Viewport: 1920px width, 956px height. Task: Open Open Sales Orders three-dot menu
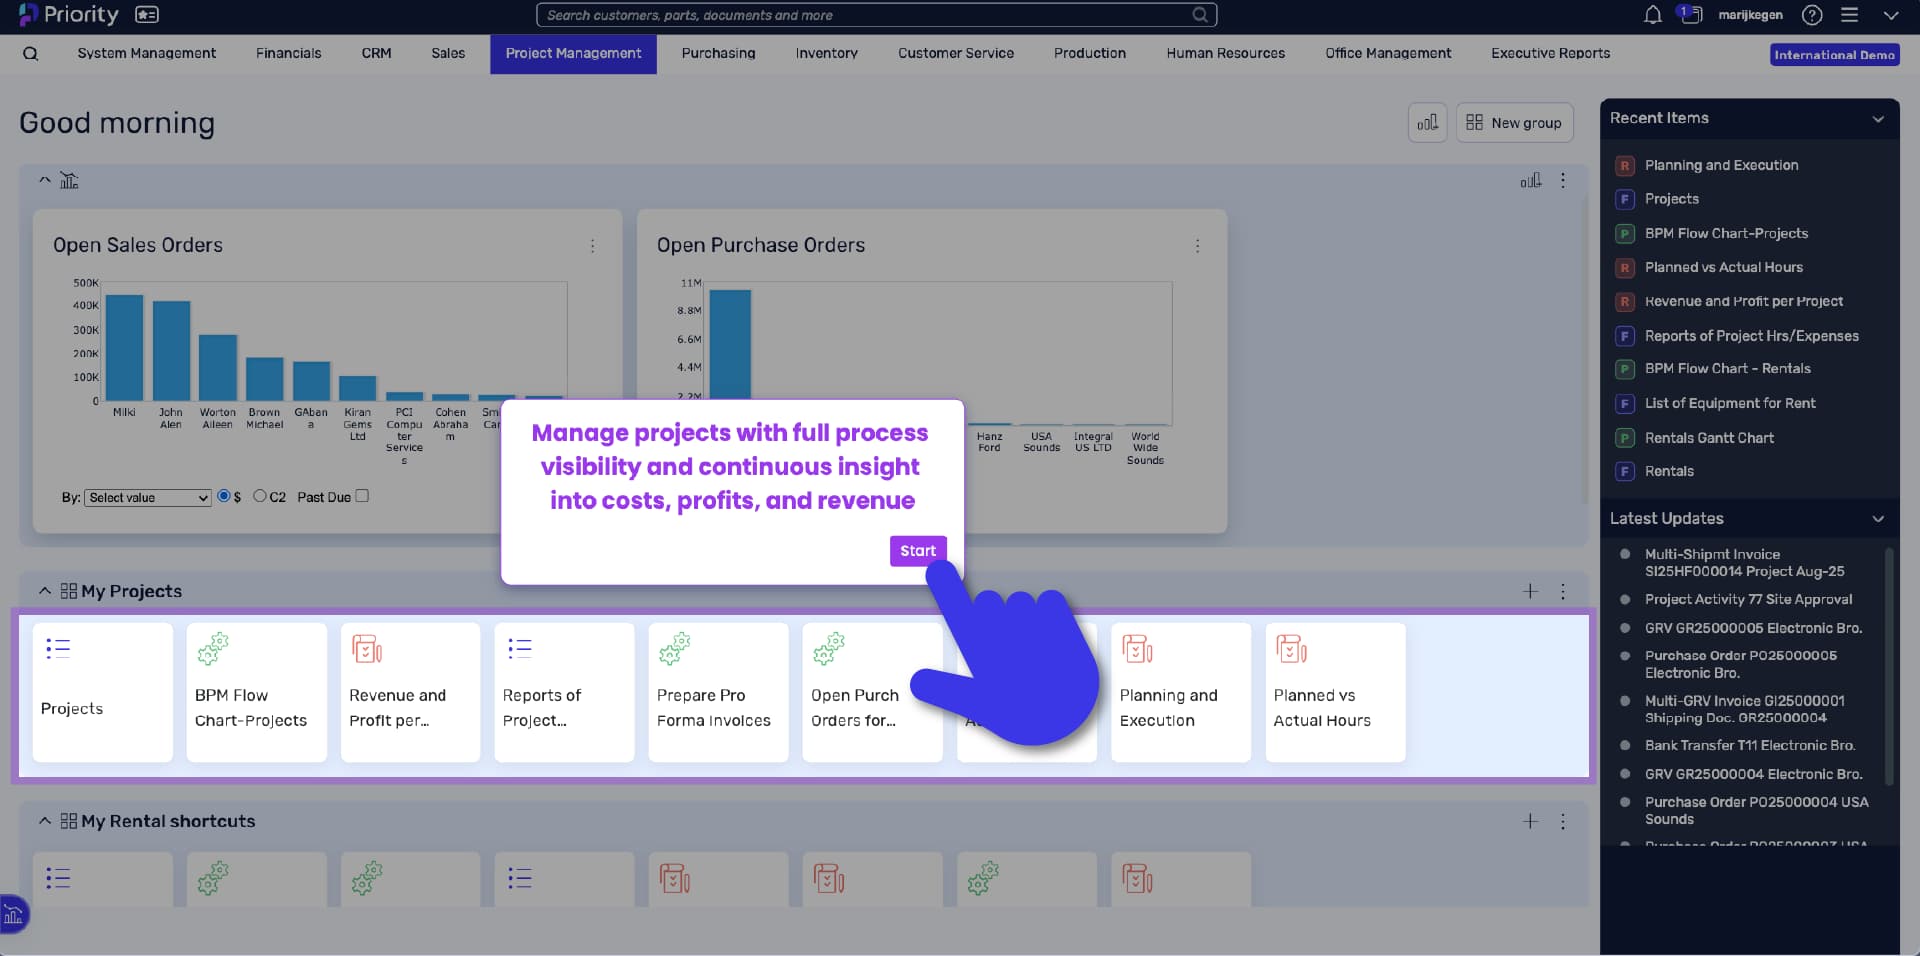point(592,246)
